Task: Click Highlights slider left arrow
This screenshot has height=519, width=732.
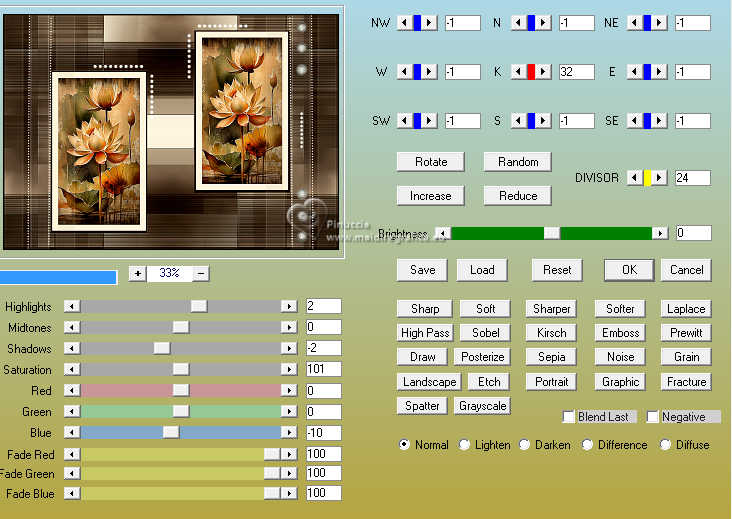Action: point(72,306)
